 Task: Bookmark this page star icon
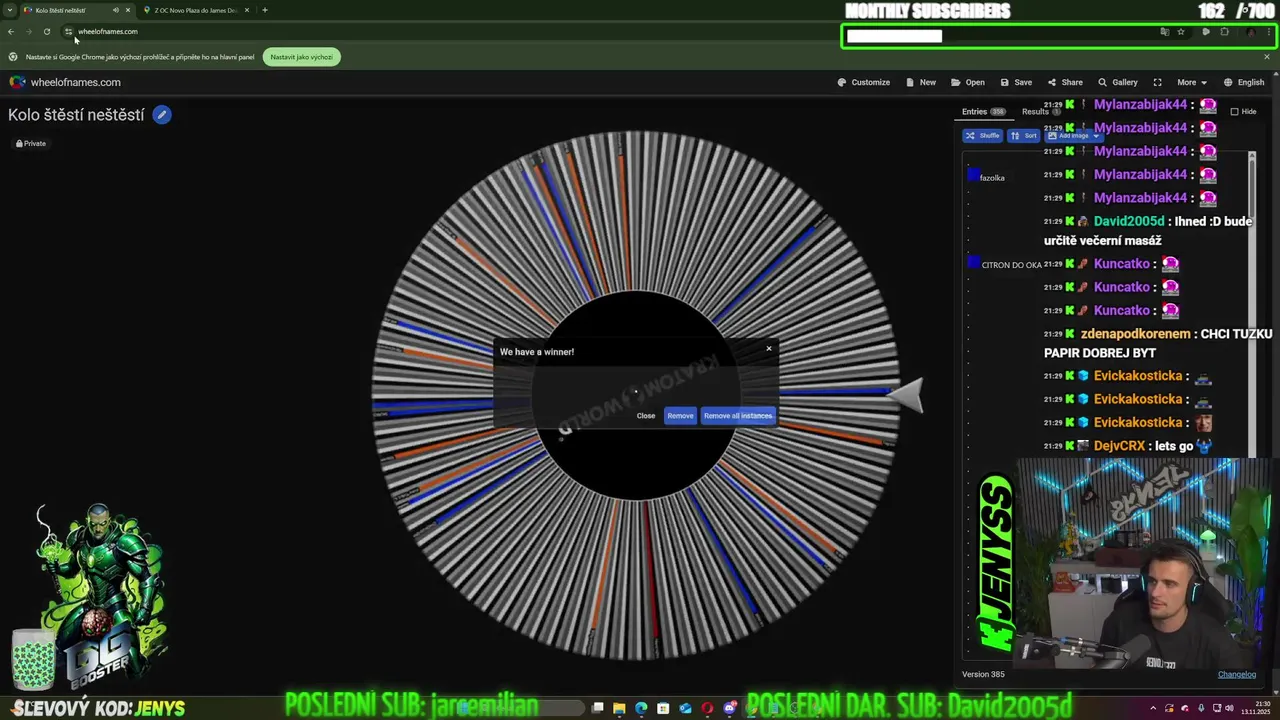coord(1181,32)
